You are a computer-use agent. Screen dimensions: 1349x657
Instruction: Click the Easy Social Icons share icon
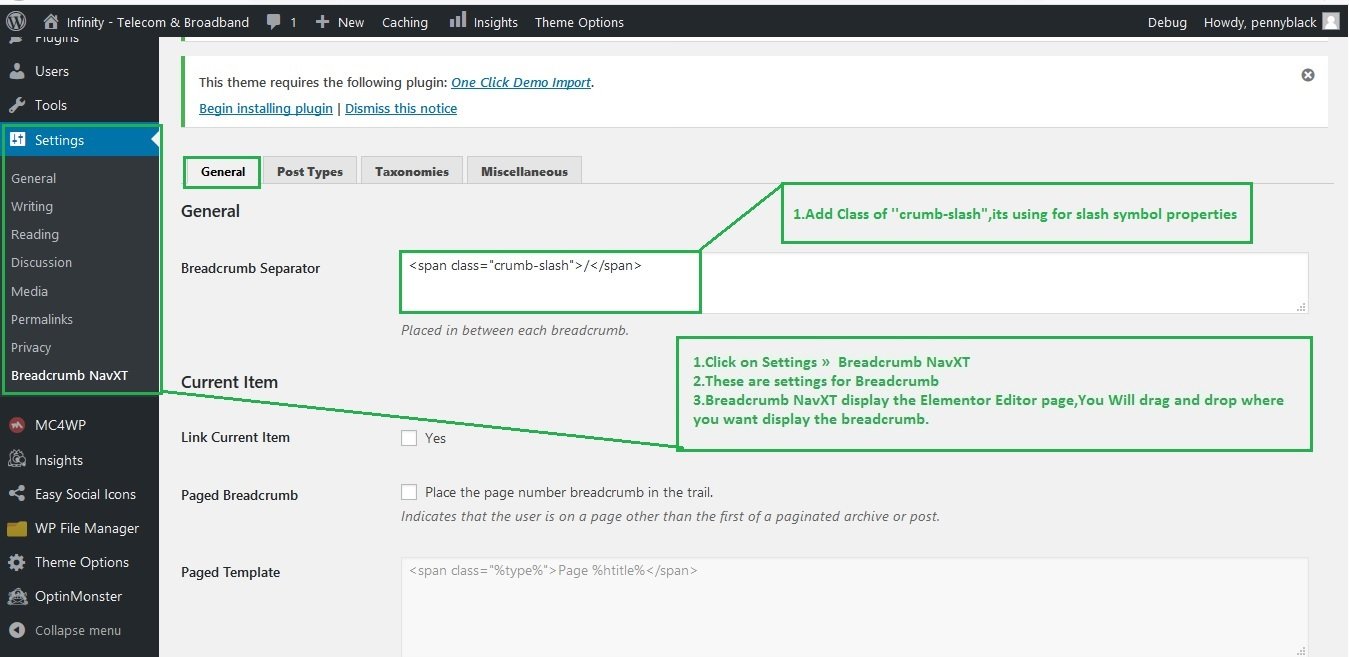[x=17, y=494]
